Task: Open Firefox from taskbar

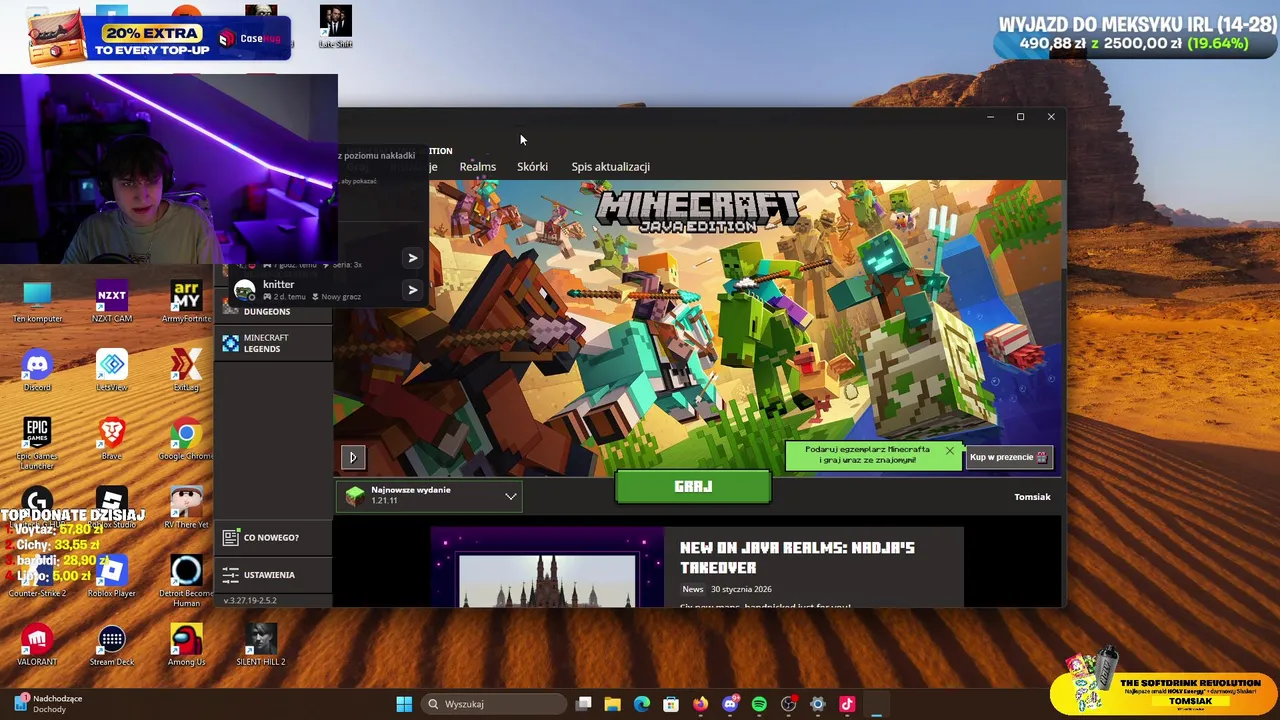Action: pos(700,704)
